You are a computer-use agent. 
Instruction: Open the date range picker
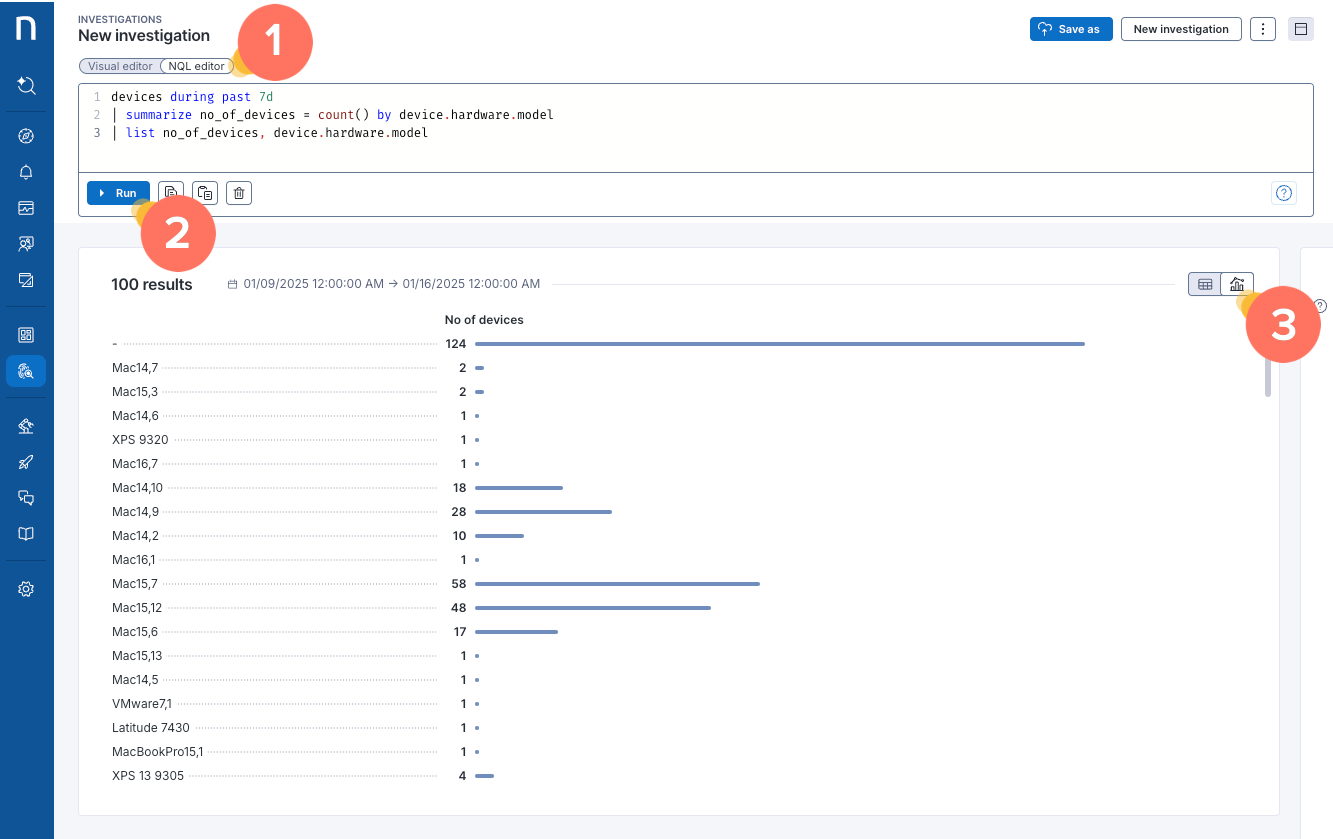[383, 283]
